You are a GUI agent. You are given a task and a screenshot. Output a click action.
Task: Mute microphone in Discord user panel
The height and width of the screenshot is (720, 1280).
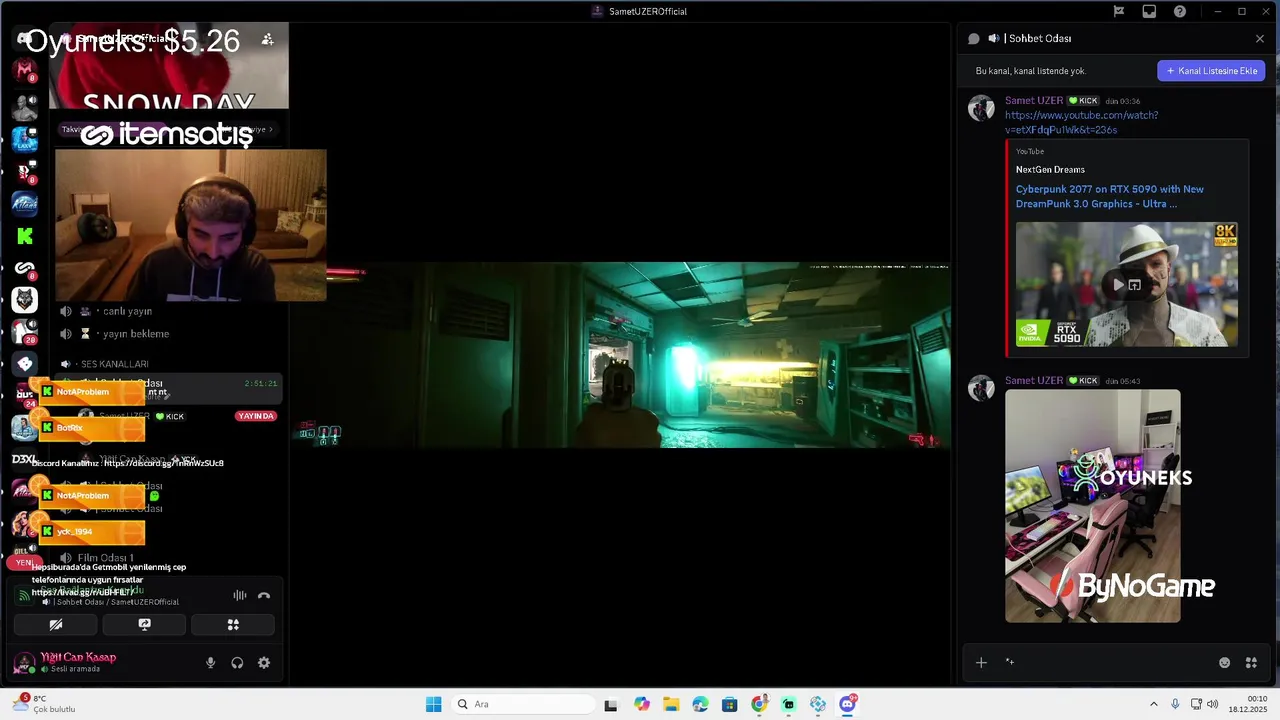click(210, 663)
